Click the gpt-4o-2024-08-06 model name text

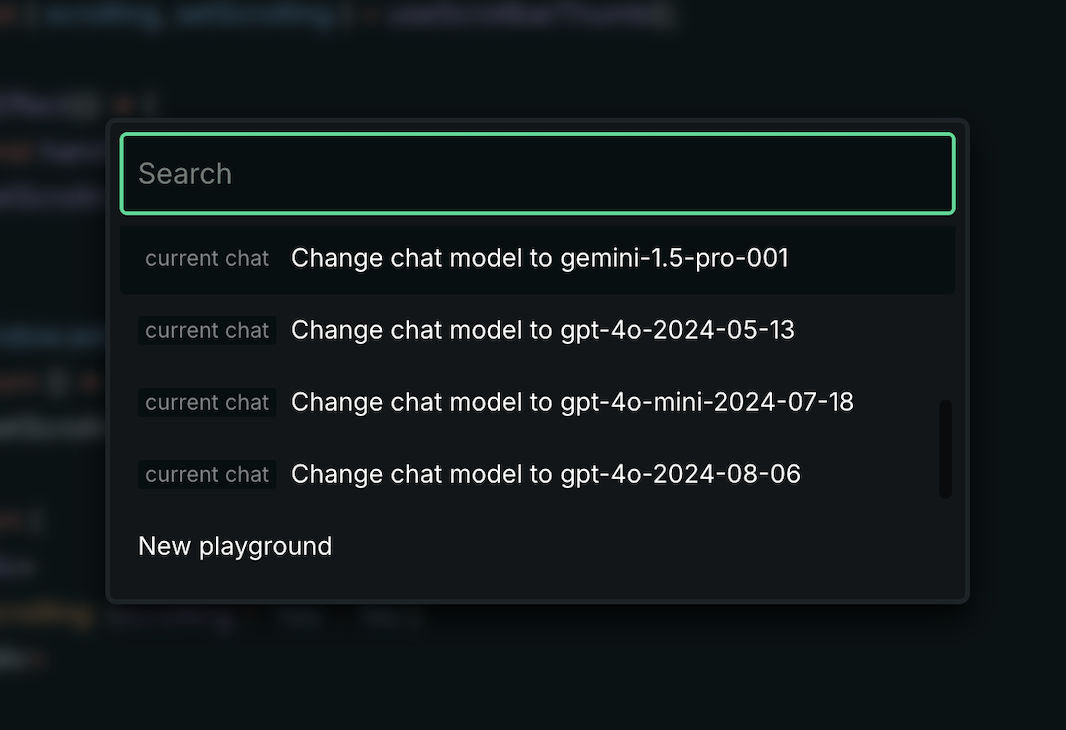tap(680, 475)
